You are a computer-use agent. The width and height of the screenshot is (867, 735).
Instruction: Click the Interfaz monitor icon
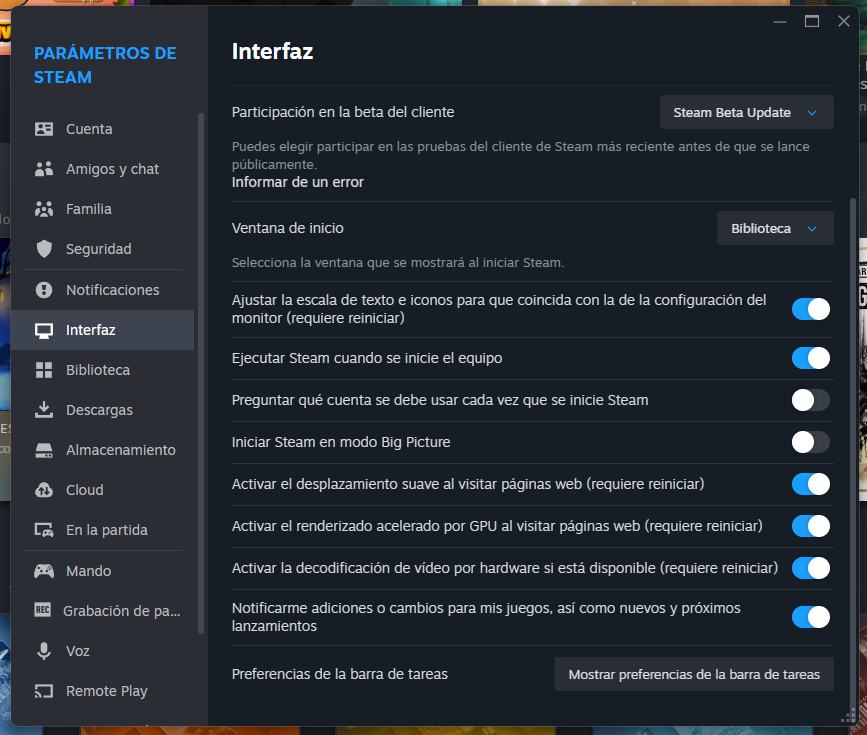coord(44,330)
